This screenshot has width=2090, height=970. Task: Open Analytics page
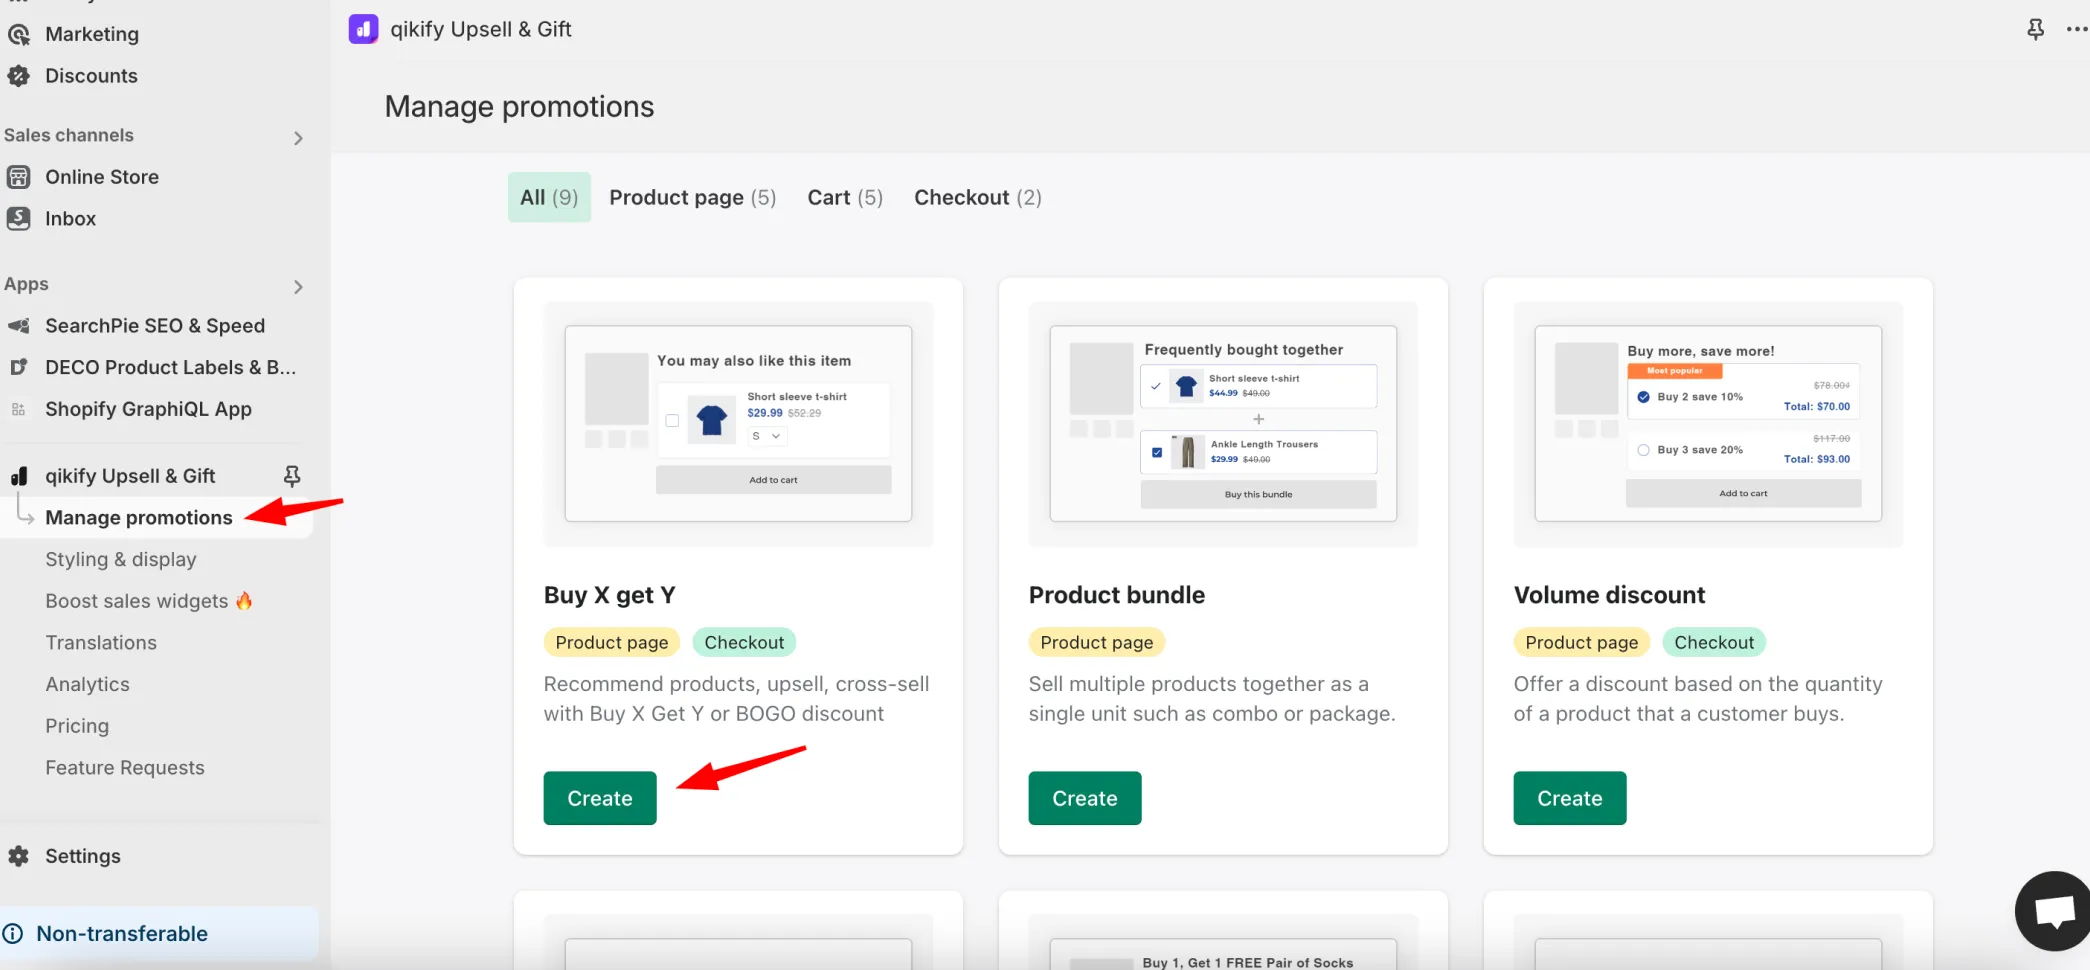pos(87,685)
